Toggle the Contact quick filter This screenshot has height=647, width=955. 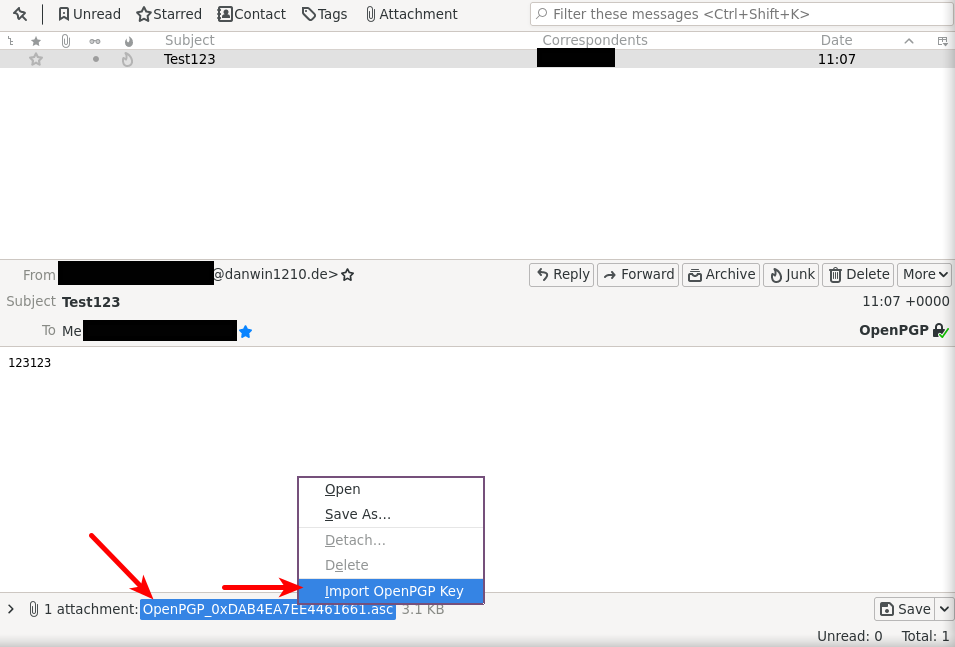pyautogui.click(x=252, y=14)
